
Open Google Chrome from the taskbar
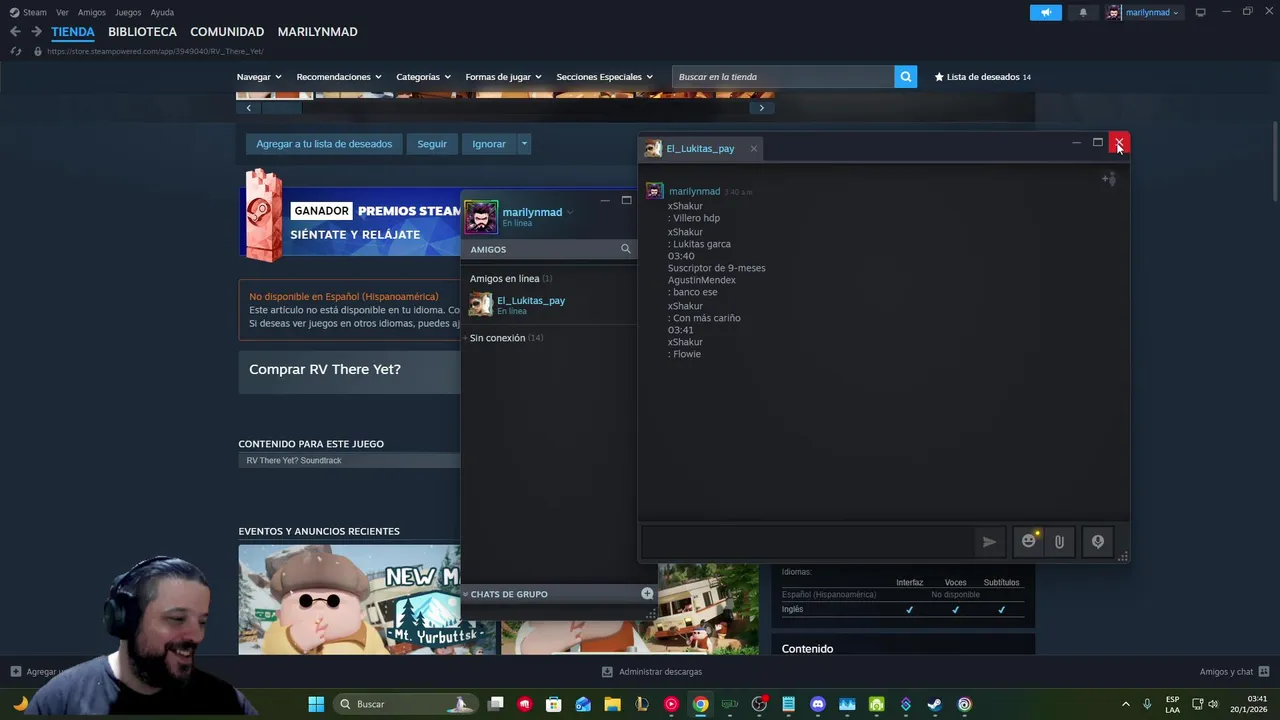click(700, 704)
